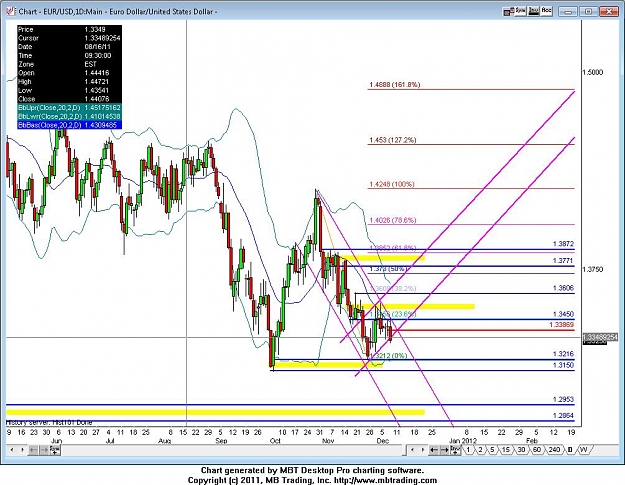Click the BbUpr(Close,20,2,D) indicator row
625x485 pixels.
click(69, 108)
